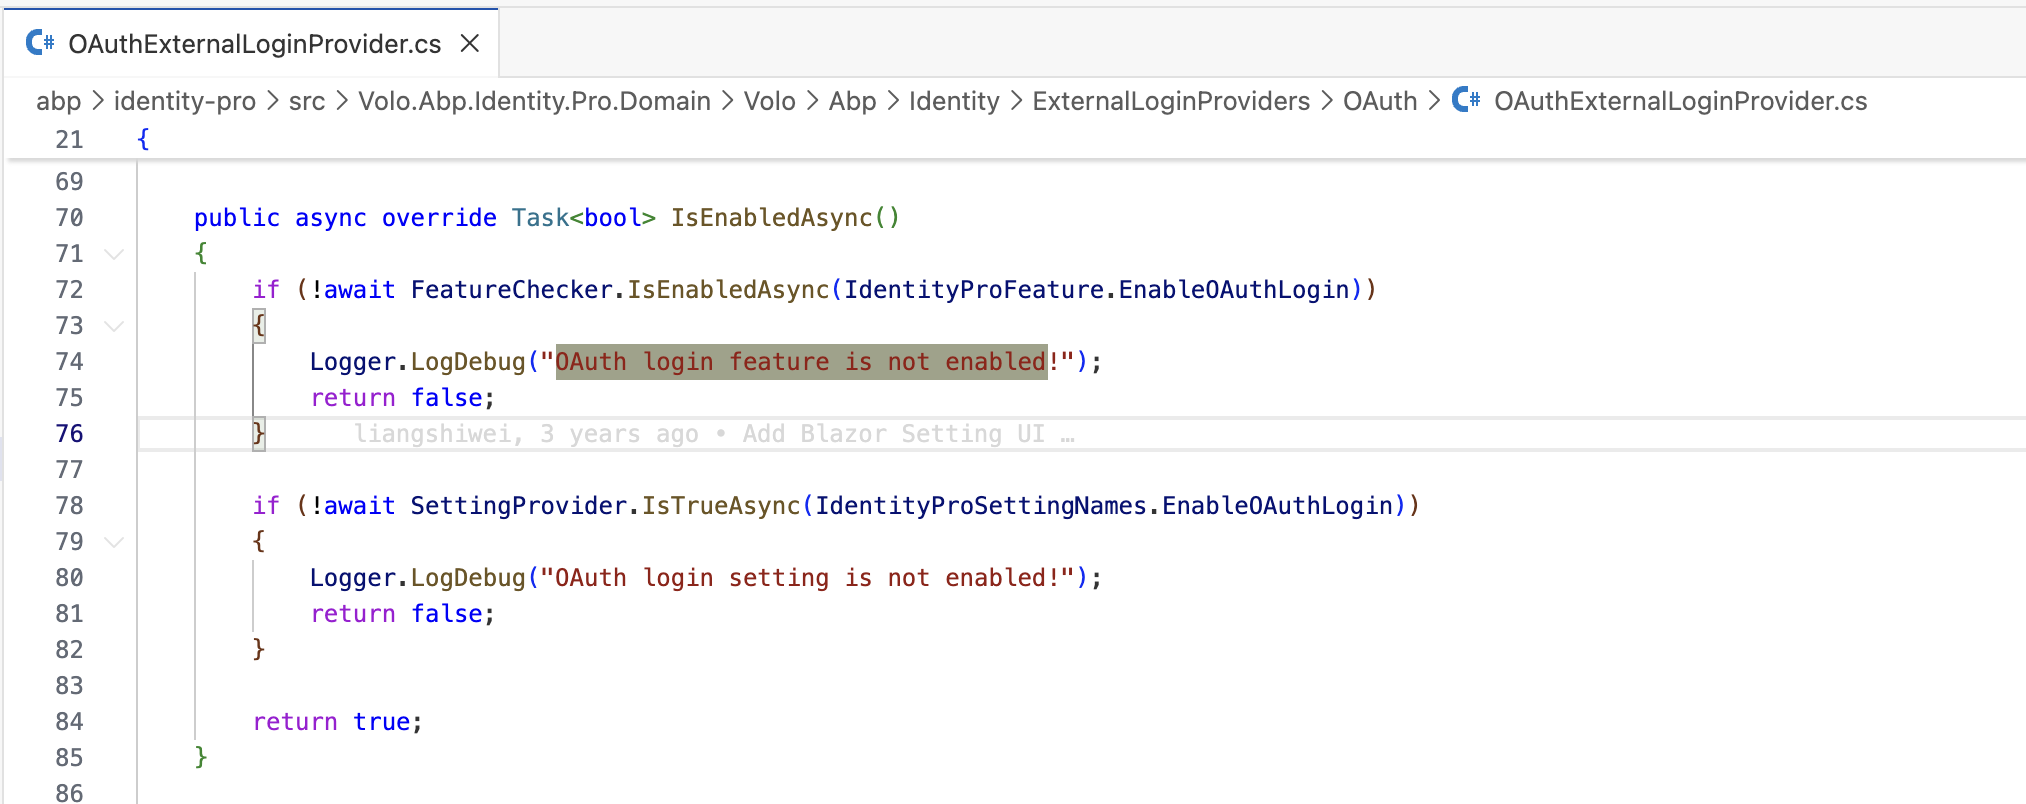2026x804 pixels.
Task: Click the C# file icon in the tab
Action: click(x=40, y=43)
